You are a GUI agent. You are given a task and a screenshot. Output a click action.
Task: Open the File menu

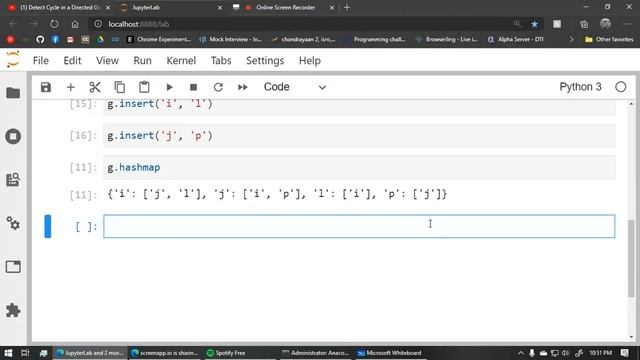[x=41, y=60]
